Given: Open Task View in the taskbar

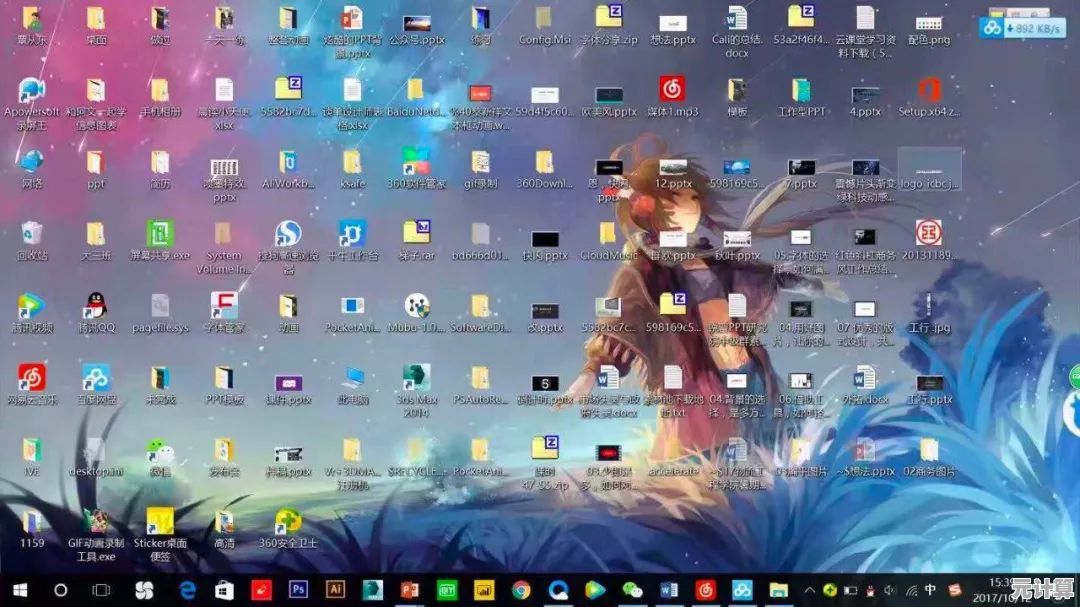Looking at the screenshot, I should [101, 590].
